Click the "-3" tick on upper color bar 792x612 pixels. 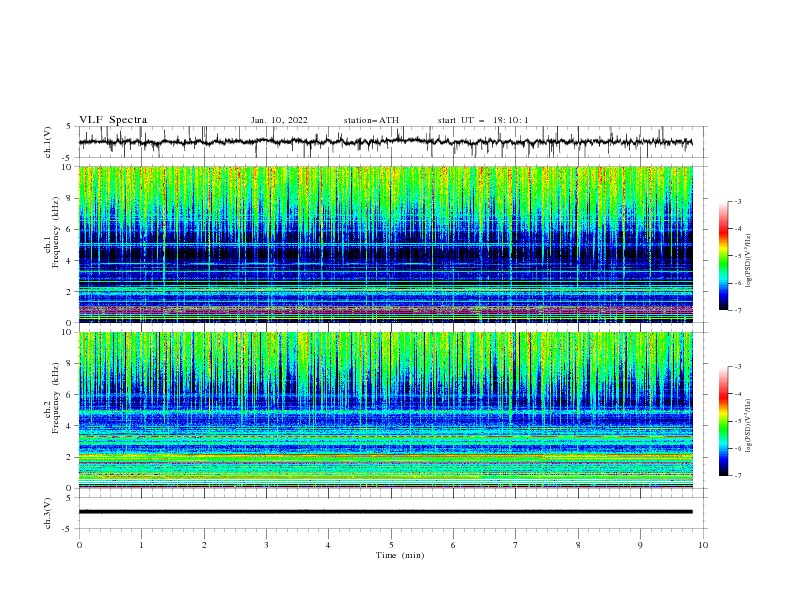[x=737, y=201]
